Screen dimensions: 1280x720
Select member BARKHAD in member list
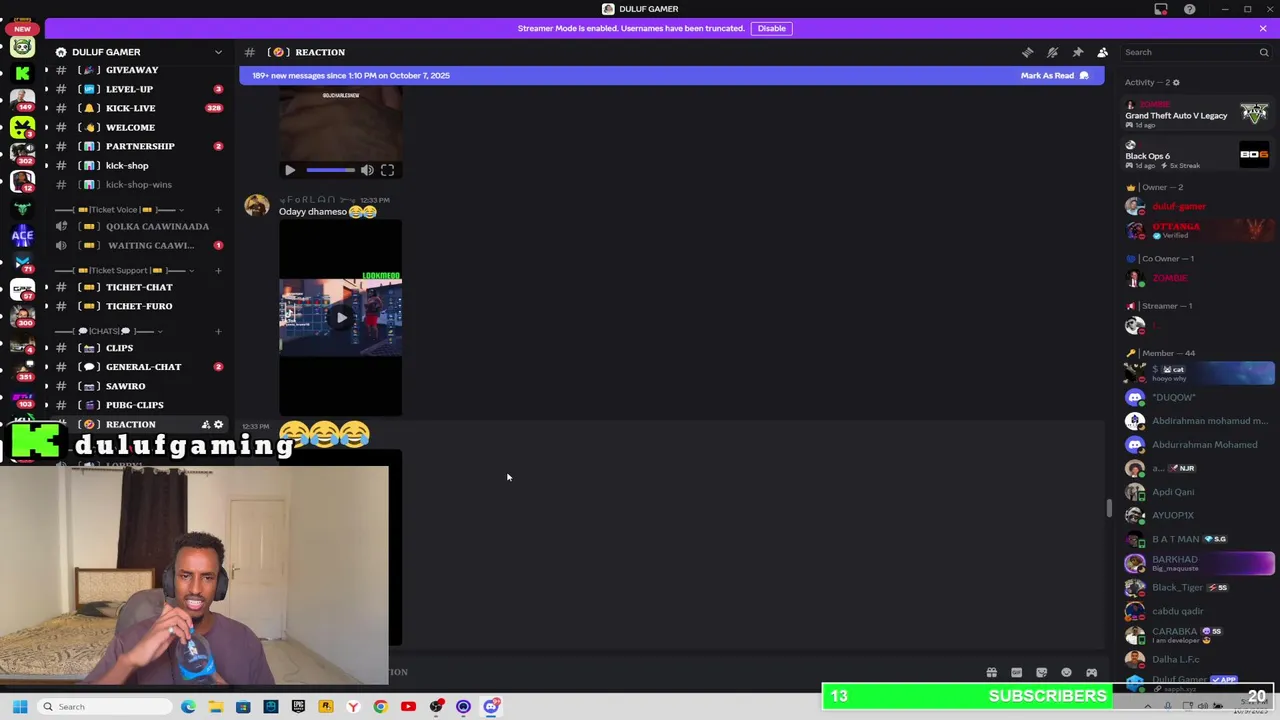coord(1198,563)
